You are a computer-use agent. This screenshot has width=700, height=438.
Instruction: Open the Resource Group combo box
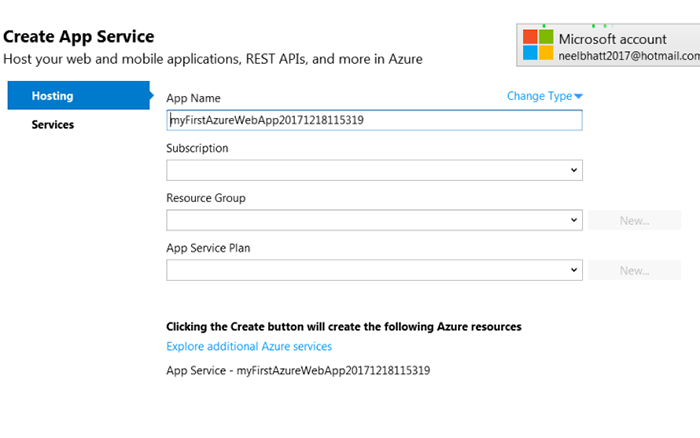(374, 220)
